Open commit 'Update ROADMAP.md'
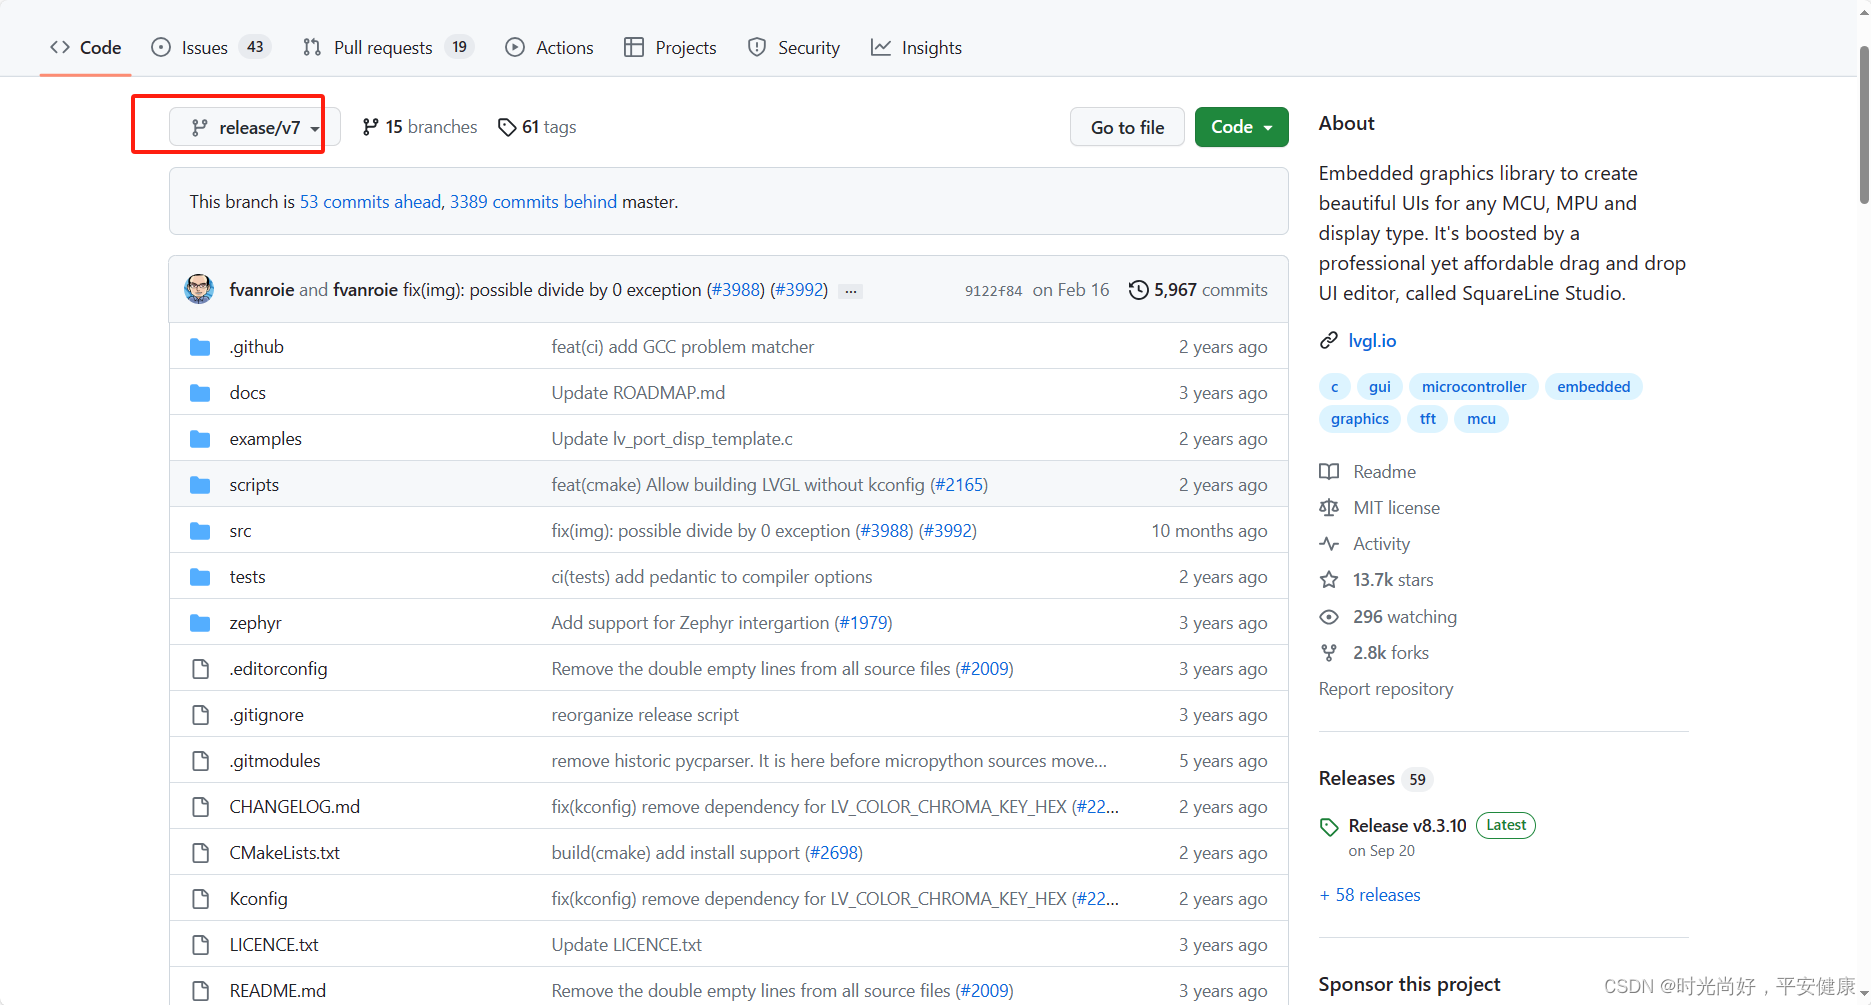Screen dimensions: 1871x1005 pos(638,393)
